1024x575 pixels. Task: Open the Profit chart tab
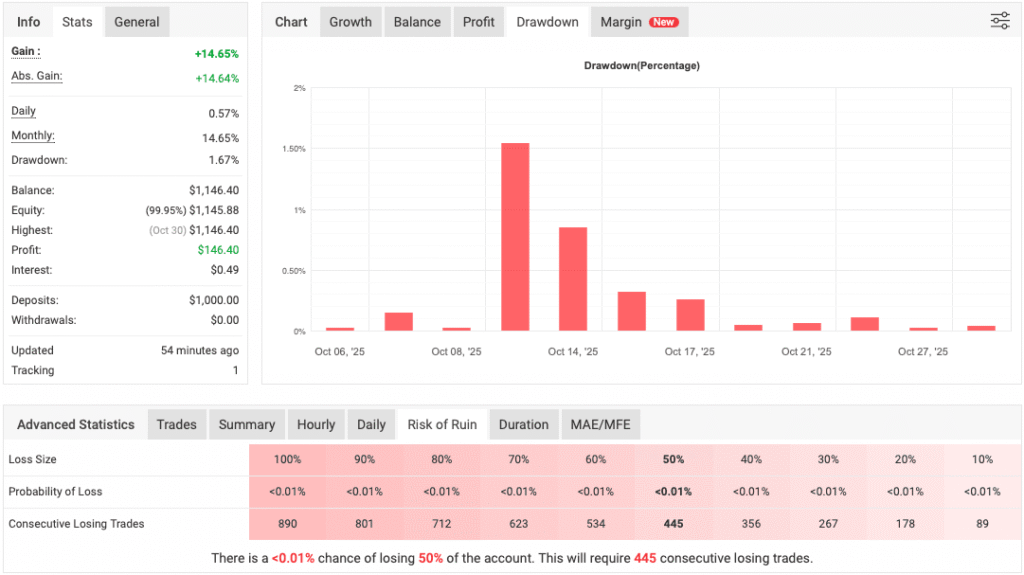[478, 22]
